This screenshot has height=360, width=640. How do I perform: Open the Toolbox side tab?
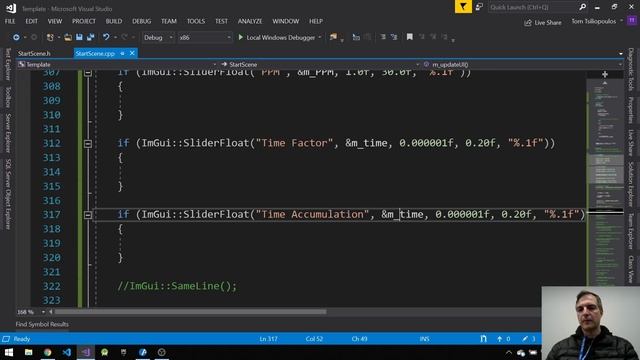(x=8, y=97)
